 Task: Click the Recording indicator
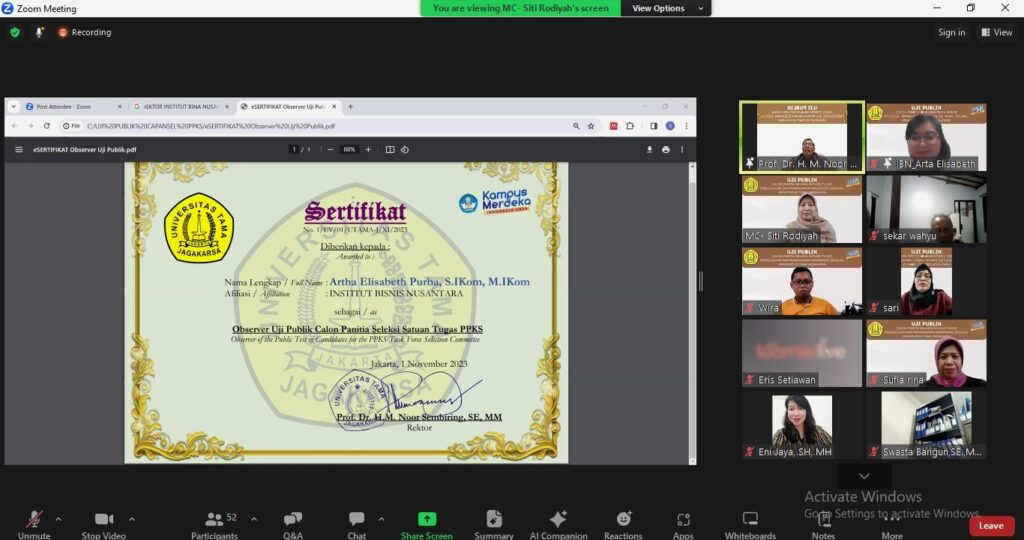point(84,32)
